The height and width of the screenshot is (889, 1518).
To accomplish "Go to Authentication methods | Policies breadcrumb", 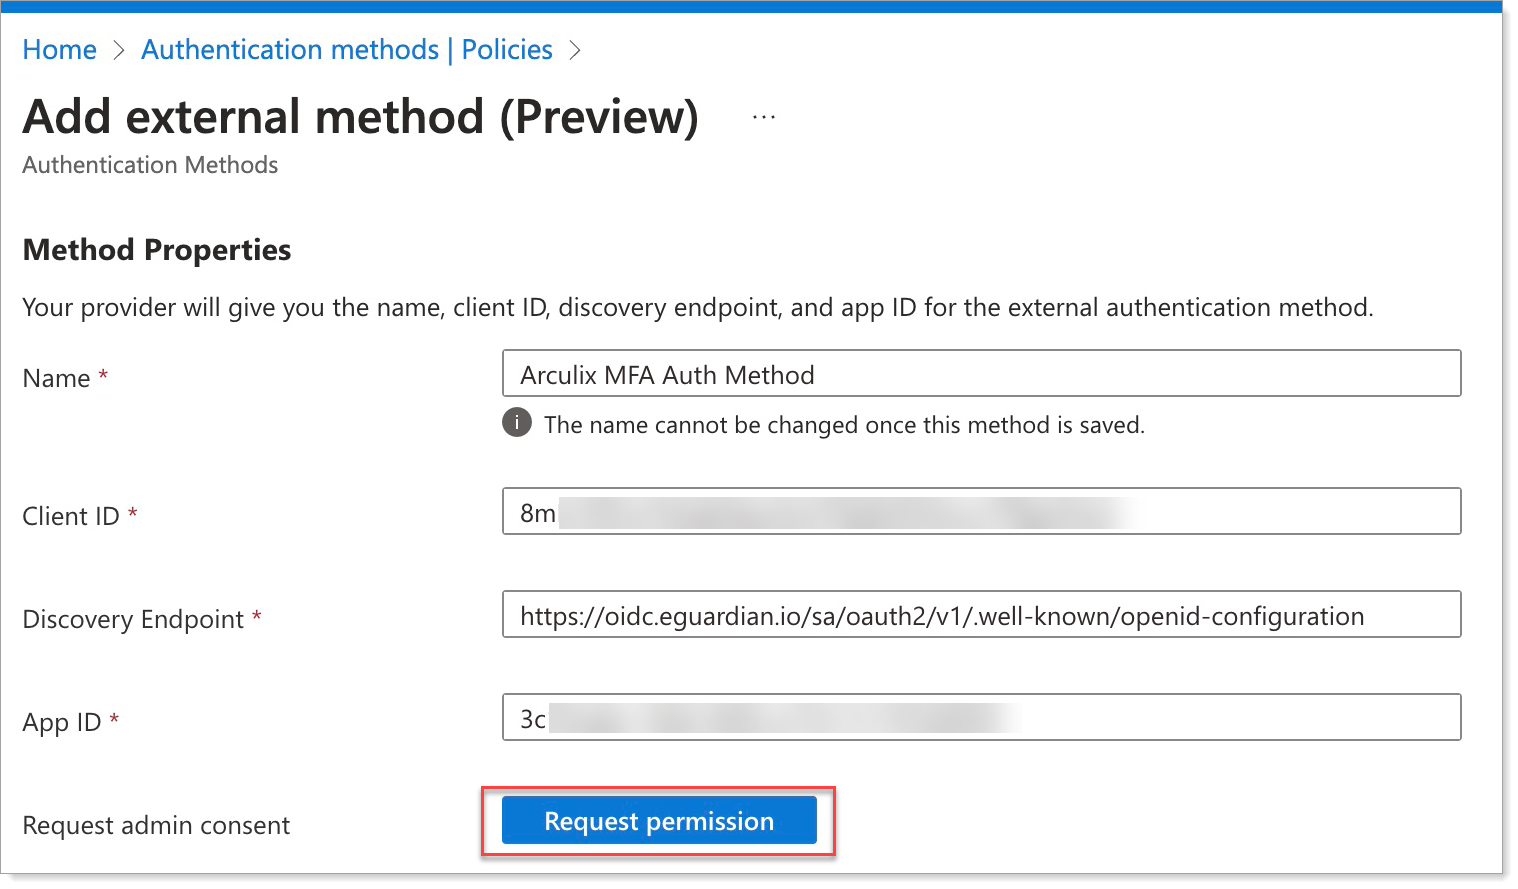I will click(x=347, y=50).
